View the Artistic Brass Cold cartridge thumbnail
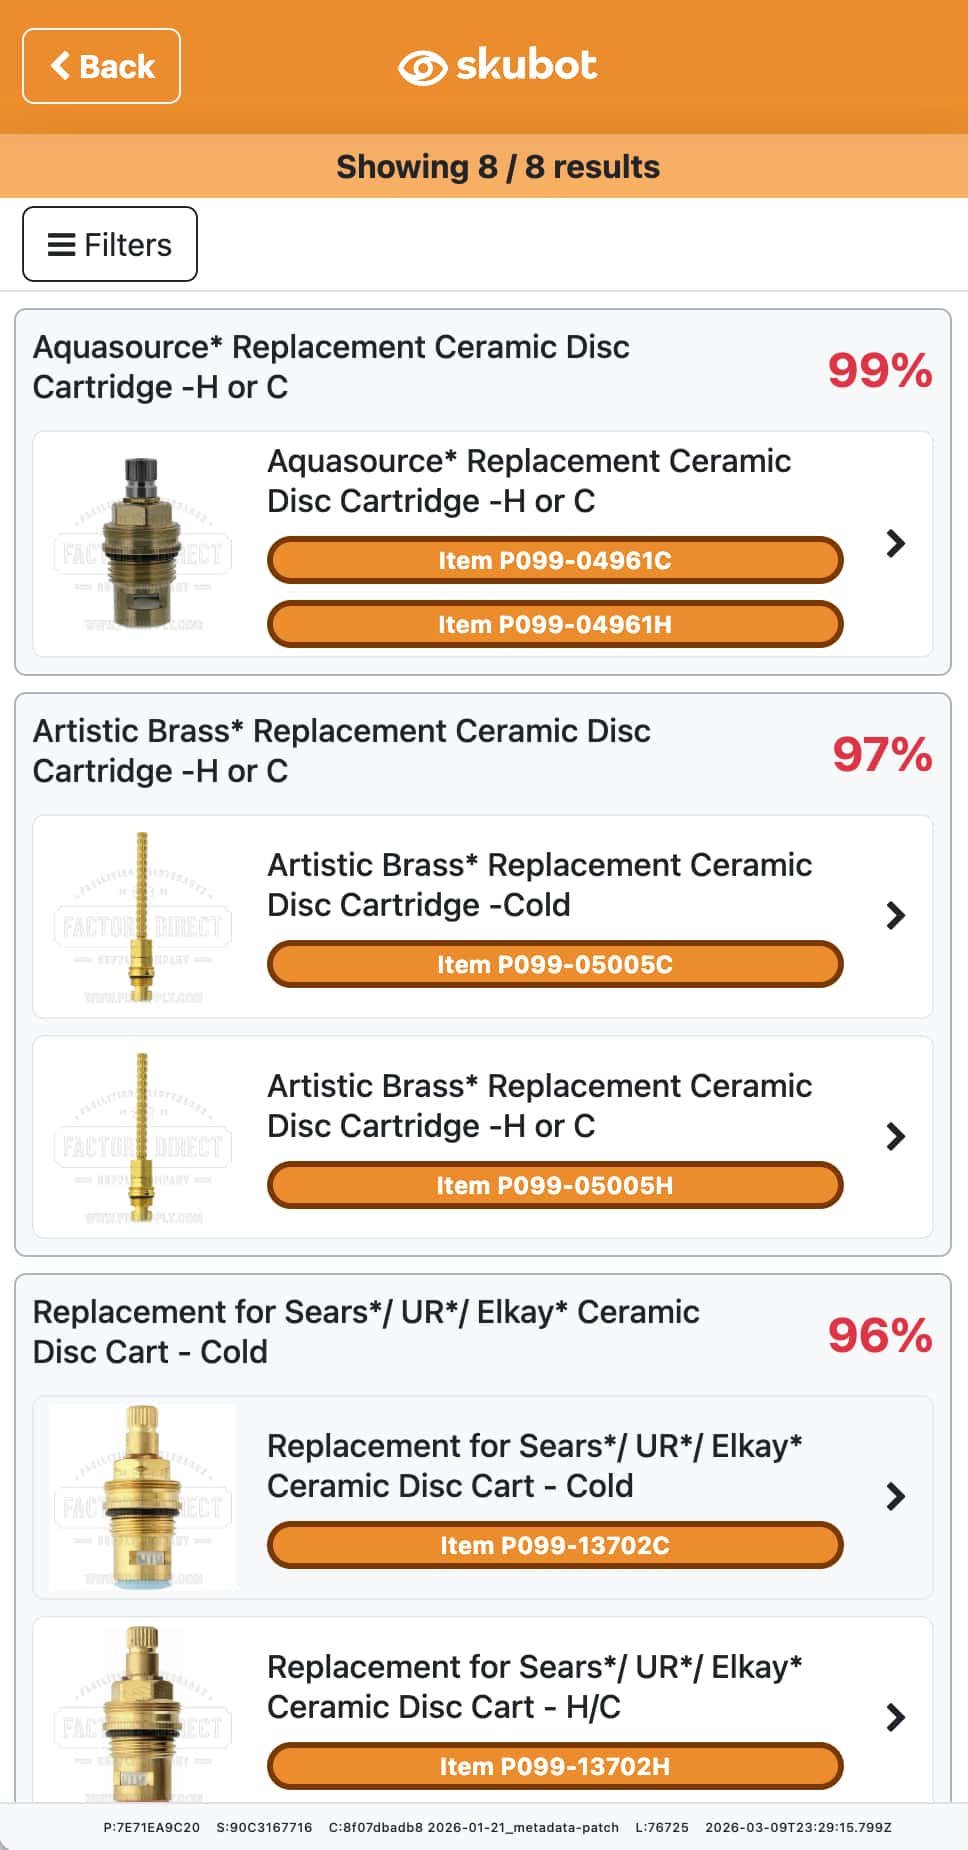 tap(143, 916)
